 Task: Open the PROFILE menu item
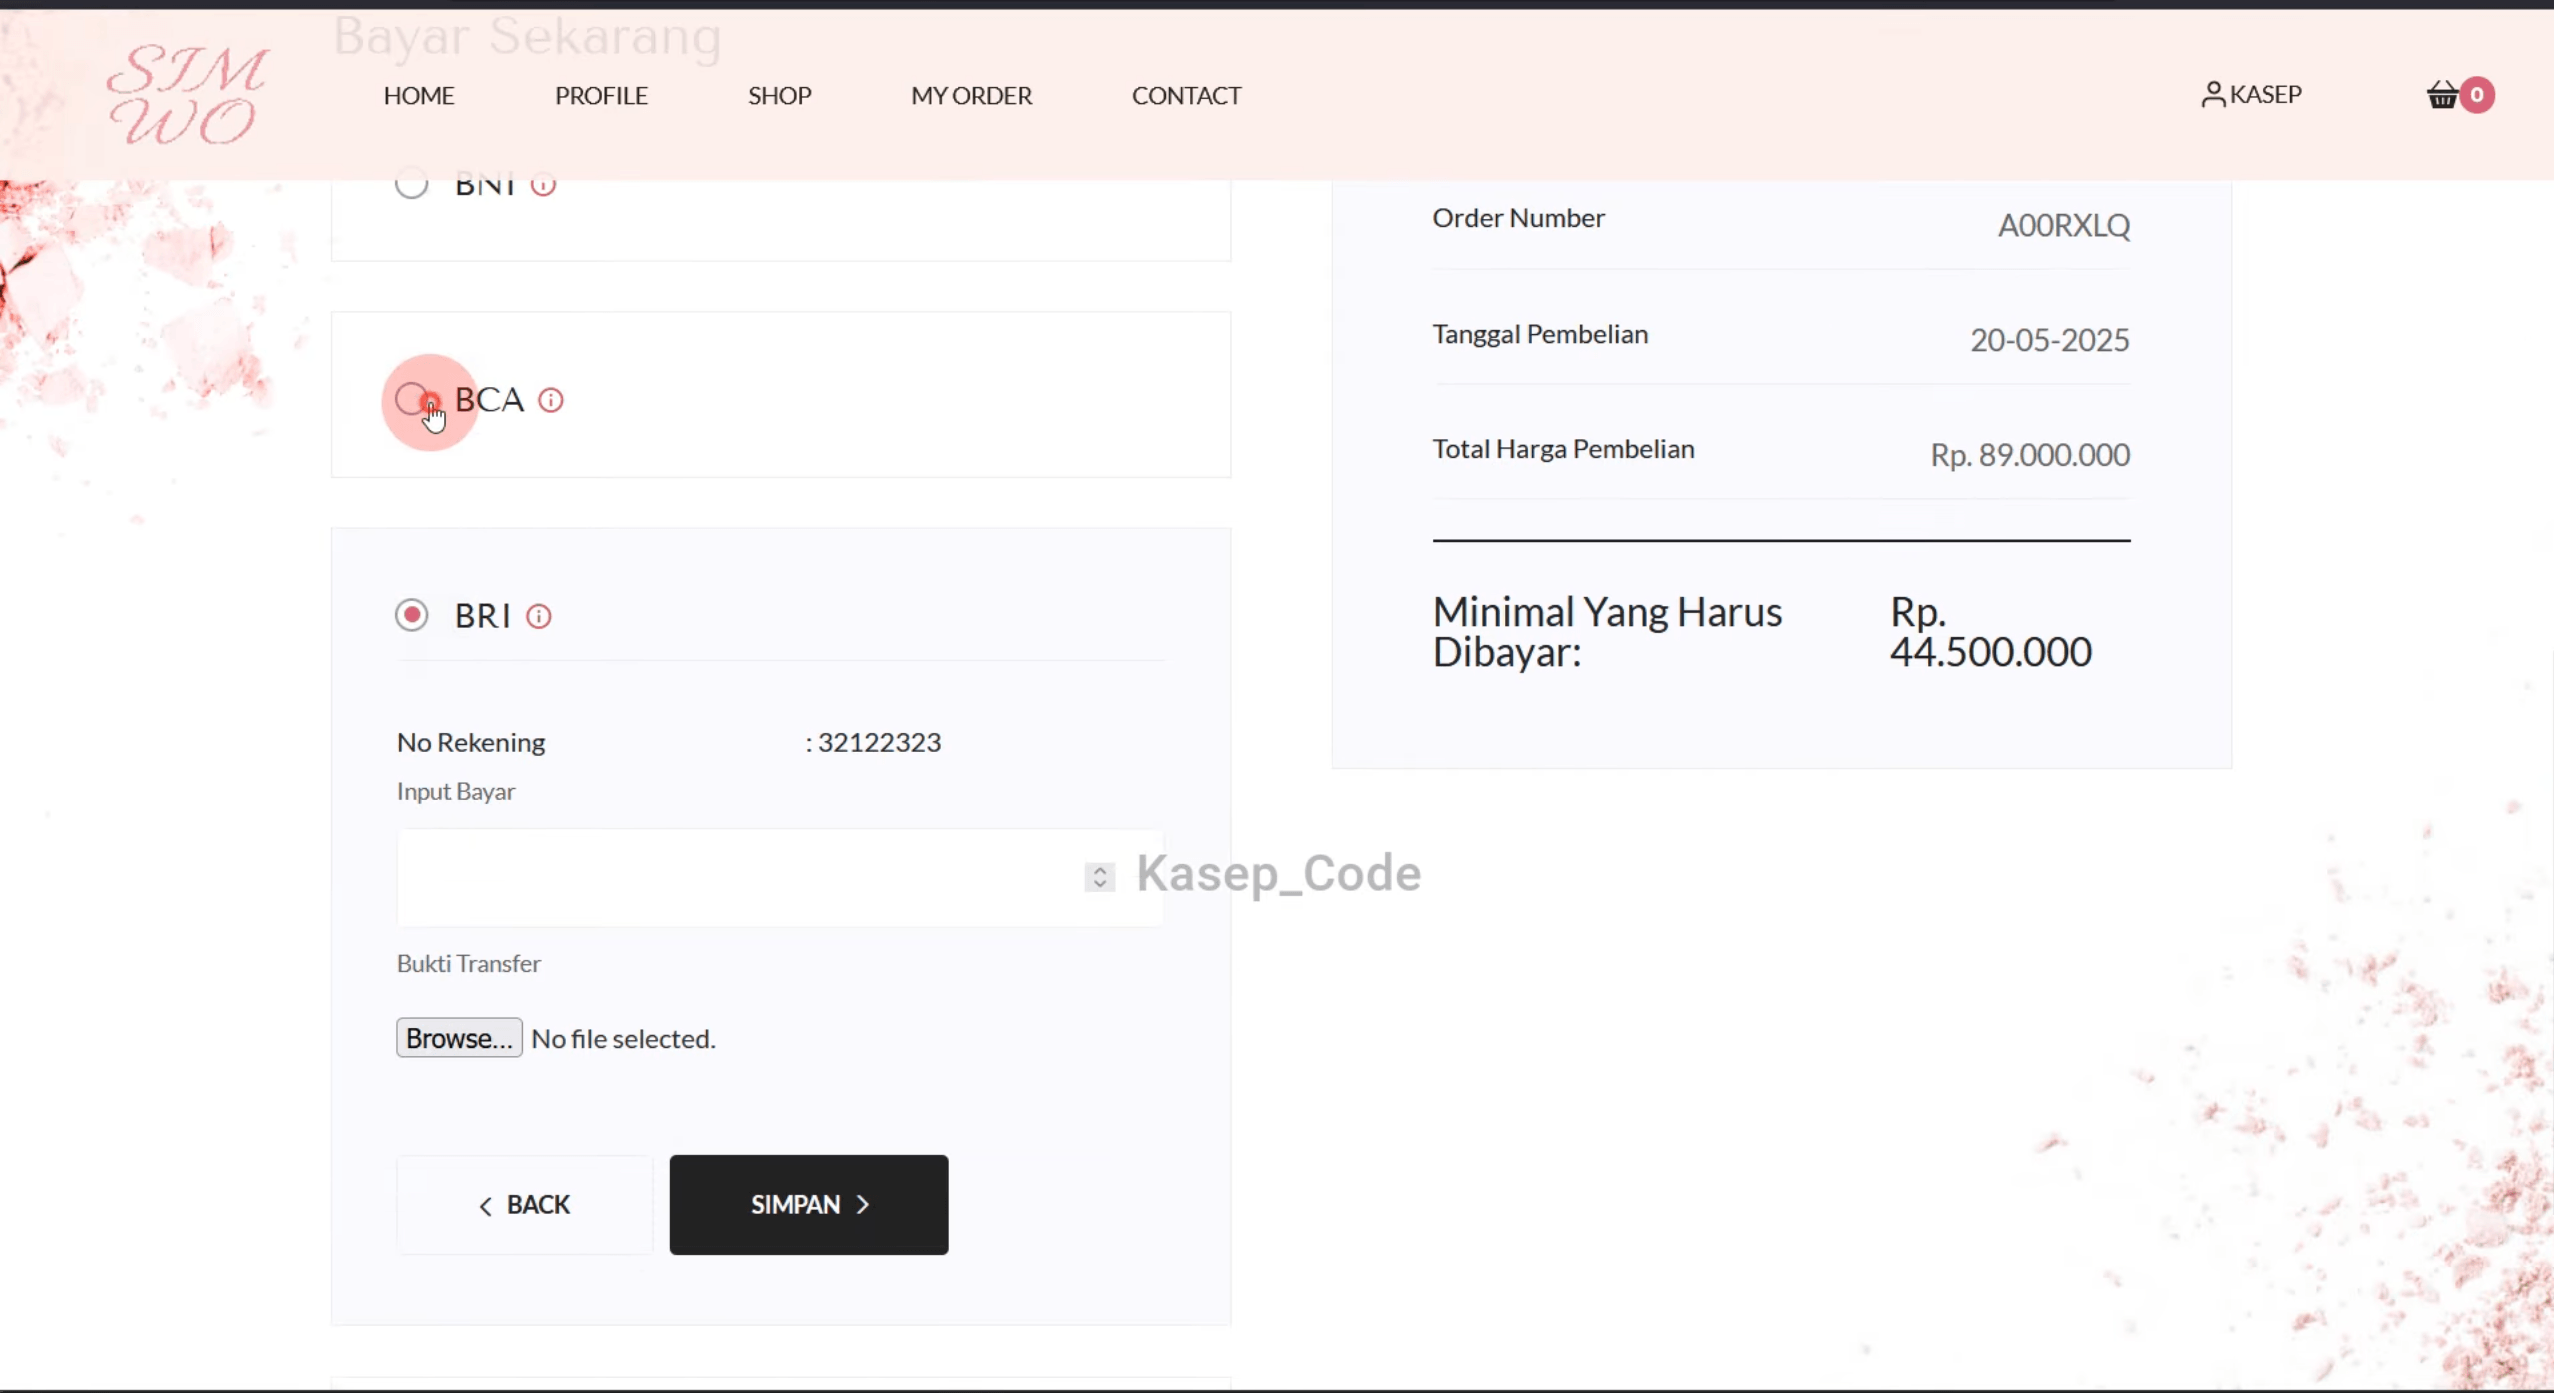(x=601, y=96)
